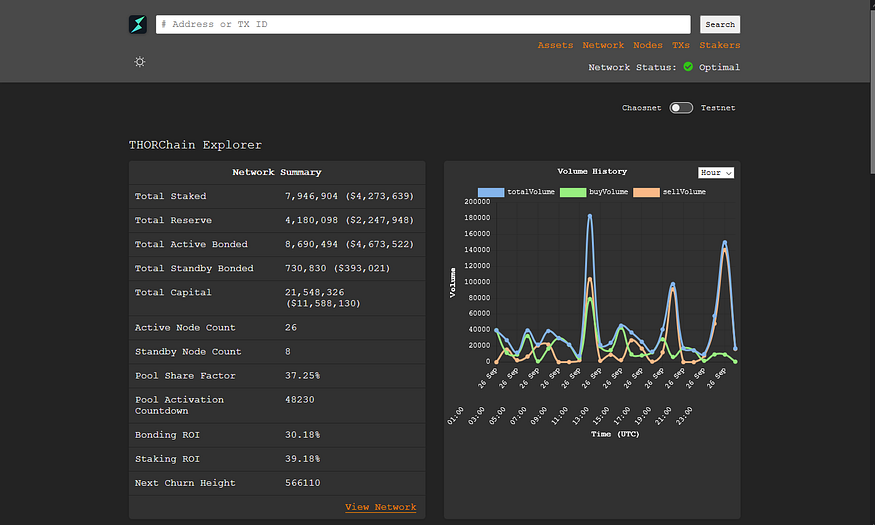Click Bonding ROI value 30.18%
This screenshot has height=525, width=875.
click(302, 435)
